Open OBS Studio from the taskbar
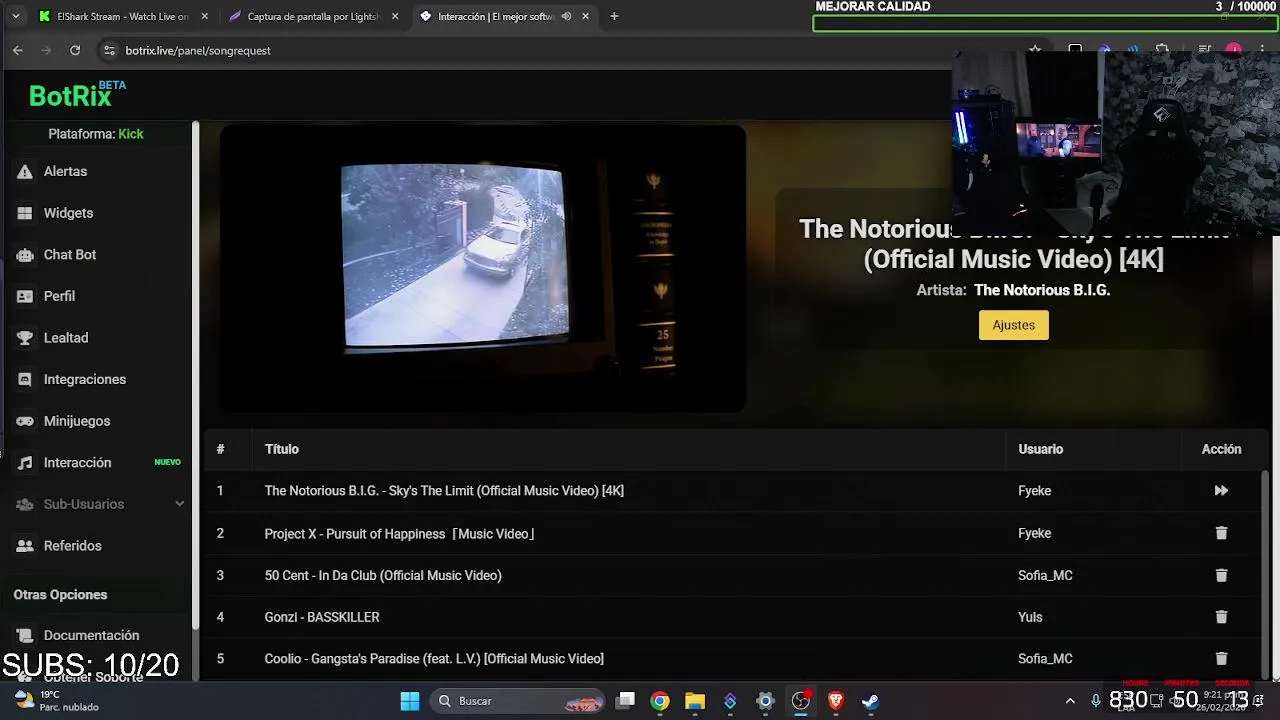 [x=800, y=701]
